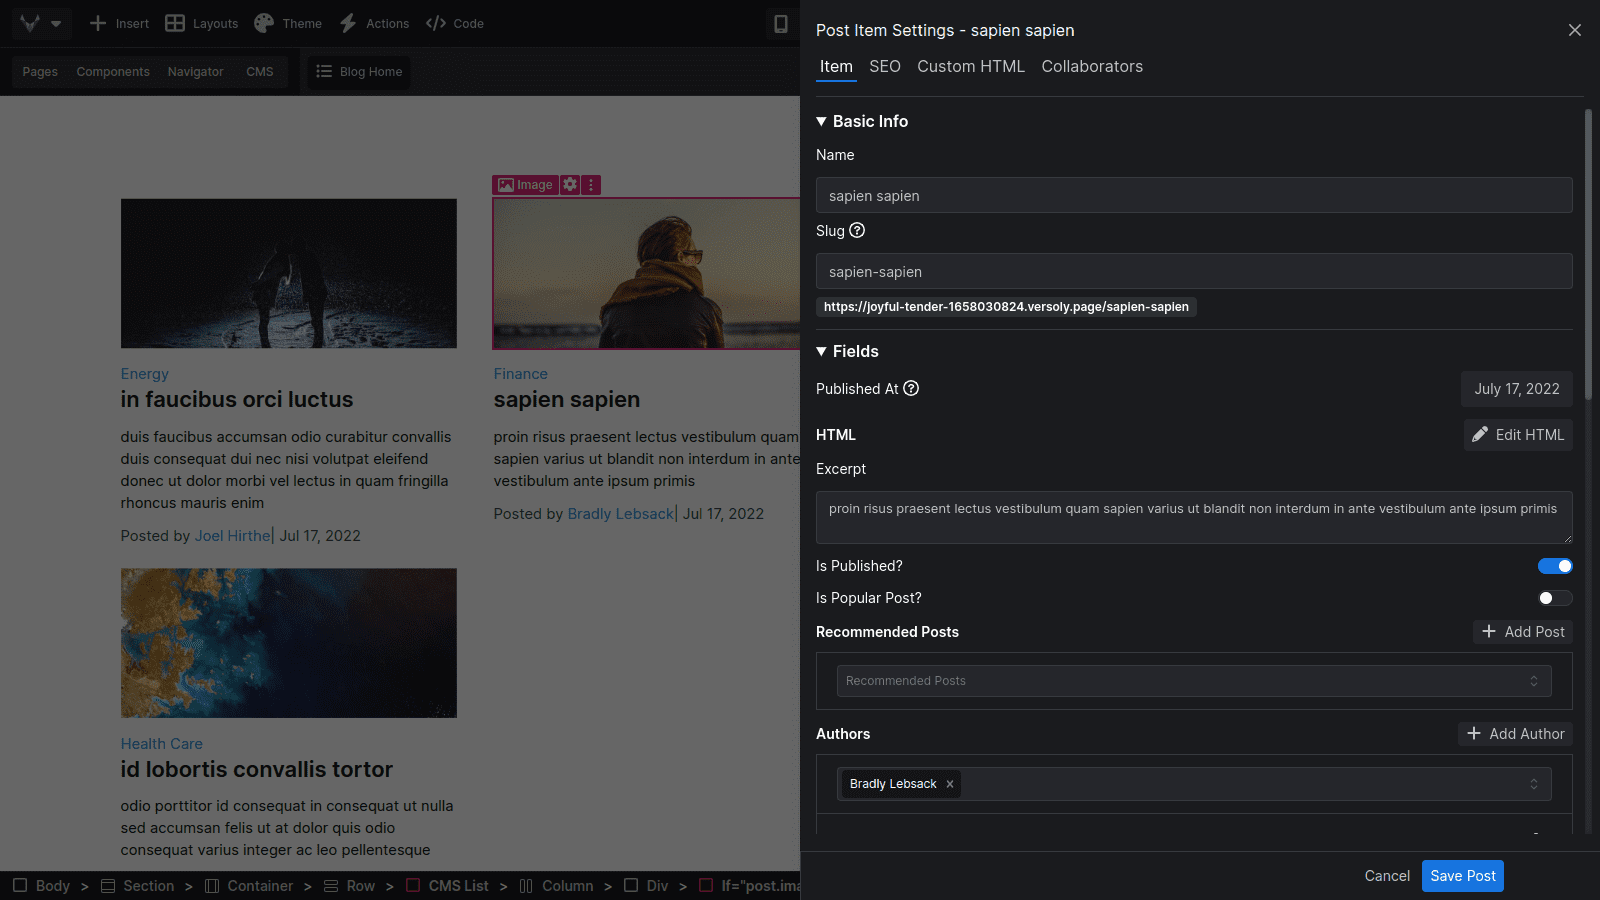Click the Add Post button
Viewport: 1600px width, 900px height.
click(1523, 632)
